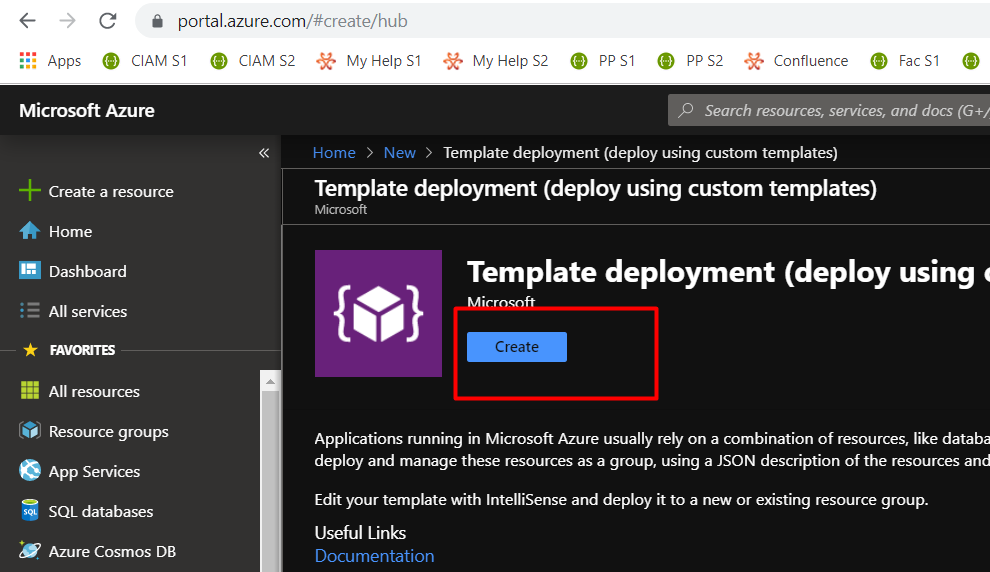
Task: Go to Home breadcrumb link
Action: pyautogui.click(x=334, y=153)
